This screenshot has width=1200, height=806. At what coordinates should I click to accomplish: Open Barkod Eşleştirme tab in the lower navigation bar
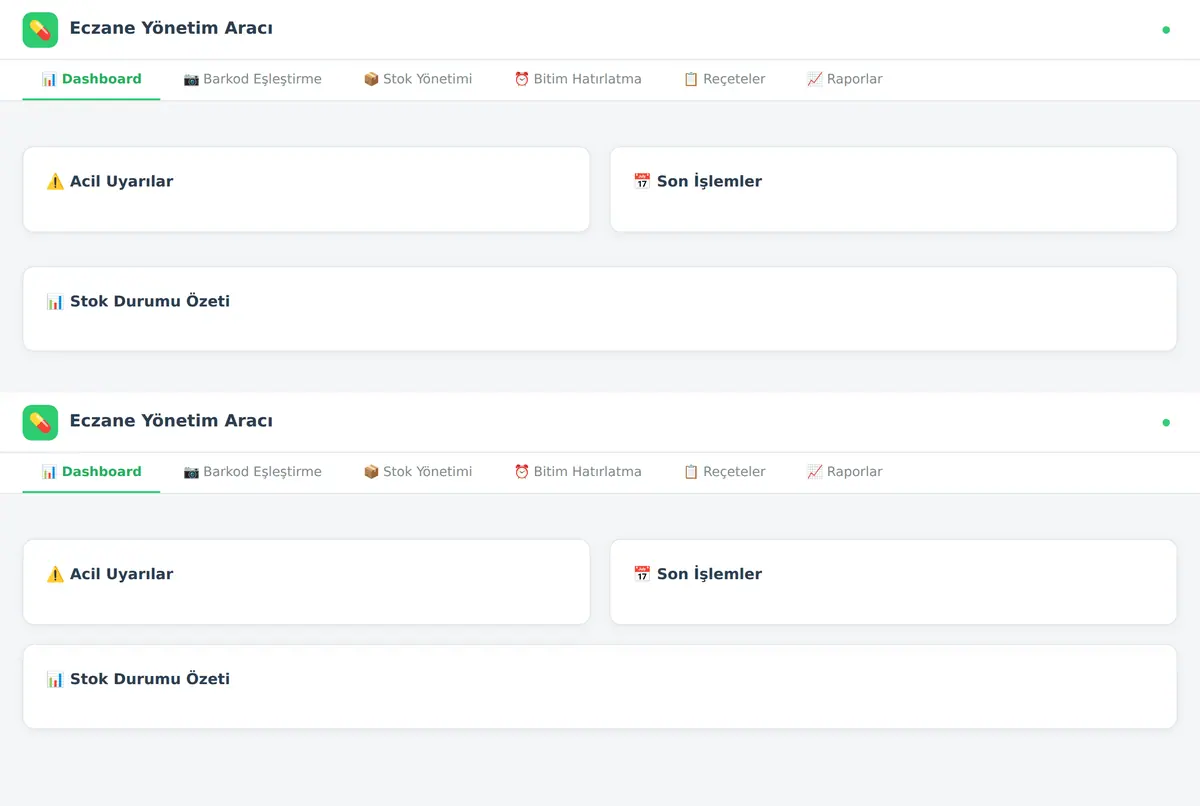click(252, 472)
